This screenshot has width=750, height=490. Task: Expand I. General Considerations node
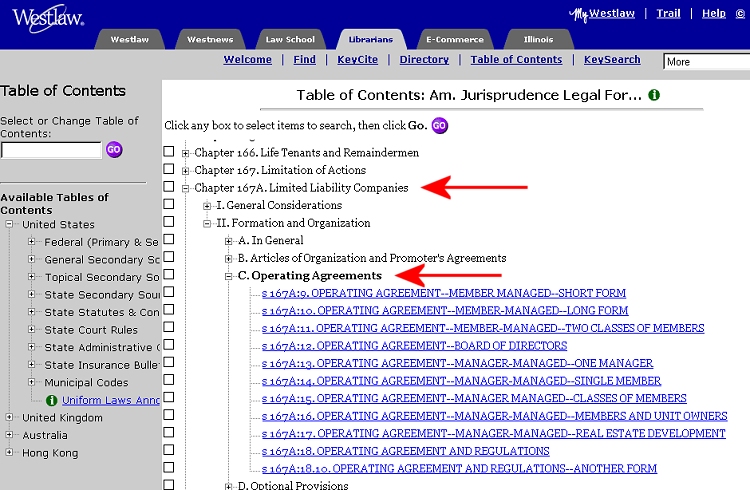[x=207, y=206]
